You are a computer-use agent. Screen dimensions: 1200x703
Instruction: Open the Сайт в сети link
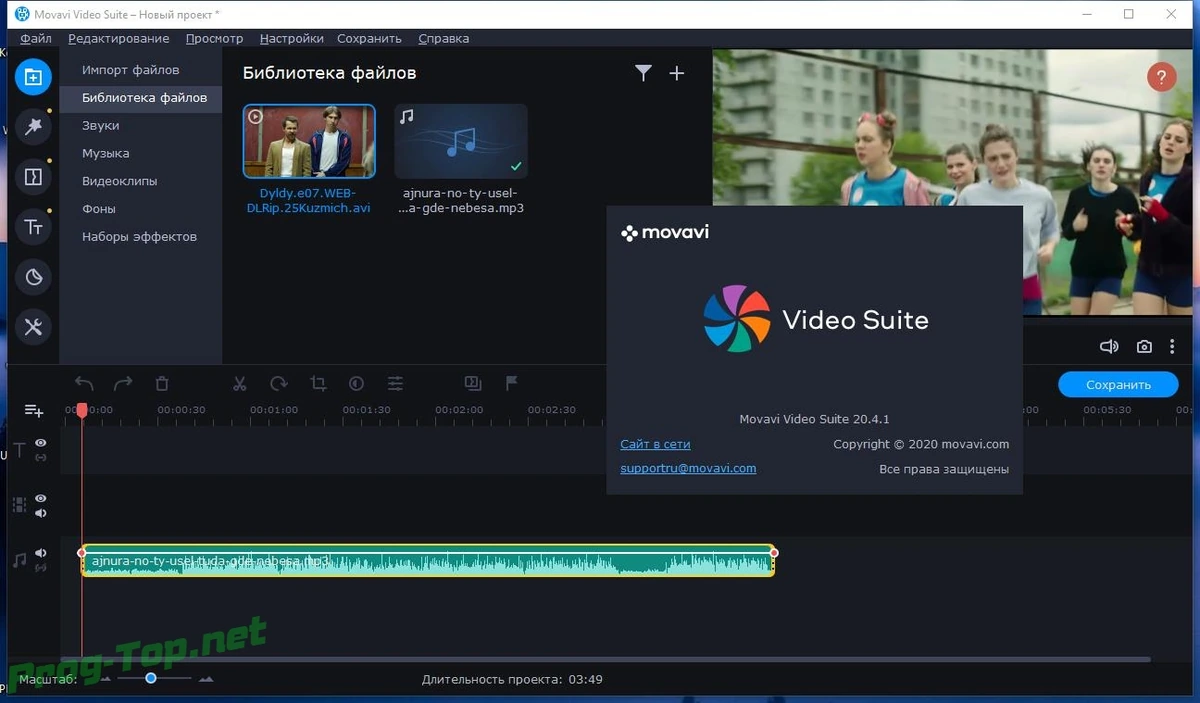(x=655, y=444)
